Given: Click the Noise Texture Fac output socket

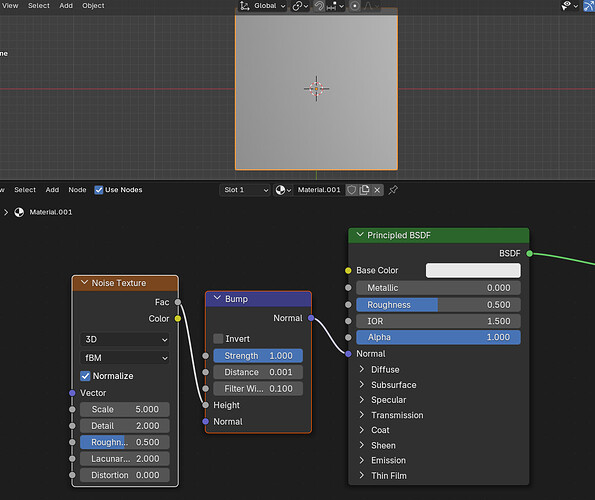Looking at the screenshot, I should 178,302.
